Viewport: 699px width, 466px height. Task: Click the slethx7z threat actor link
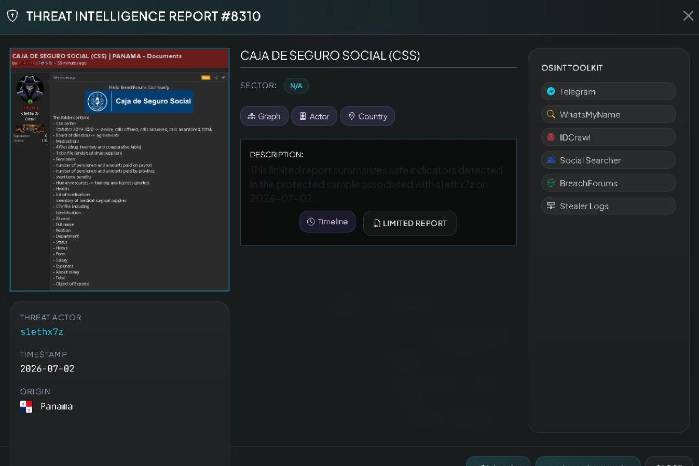(x=42, y=332)
